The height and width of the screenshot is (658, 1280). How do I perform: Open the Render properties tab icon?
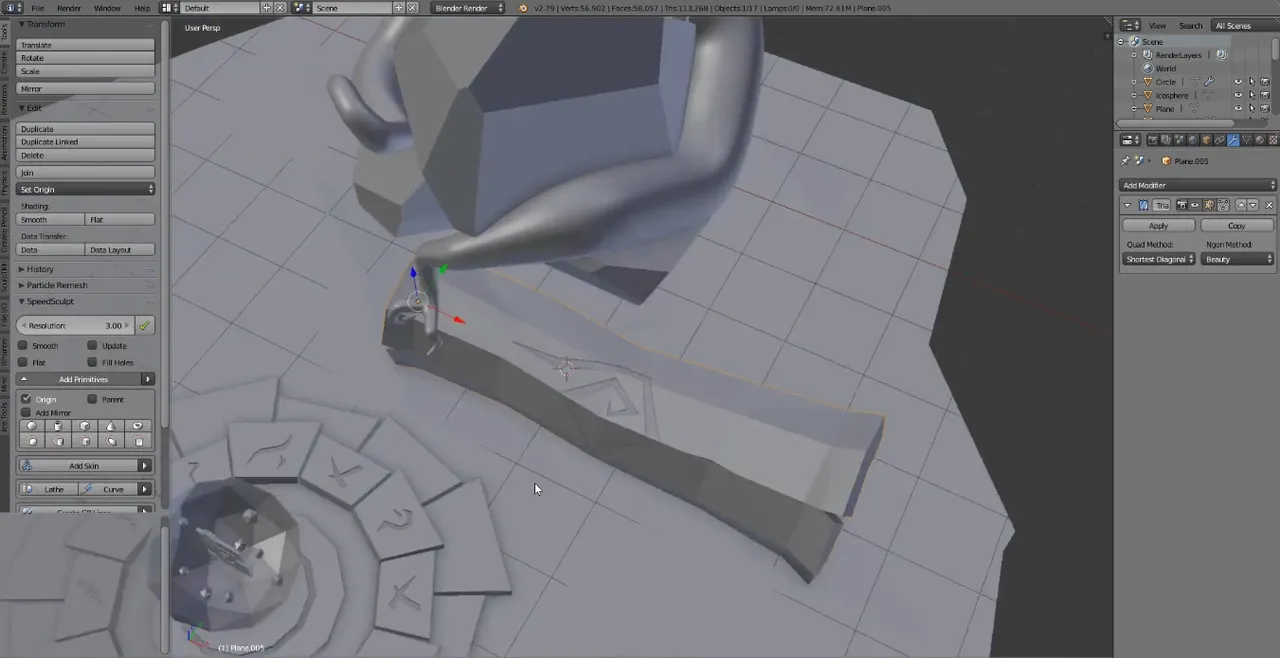tap(1153, 140)
